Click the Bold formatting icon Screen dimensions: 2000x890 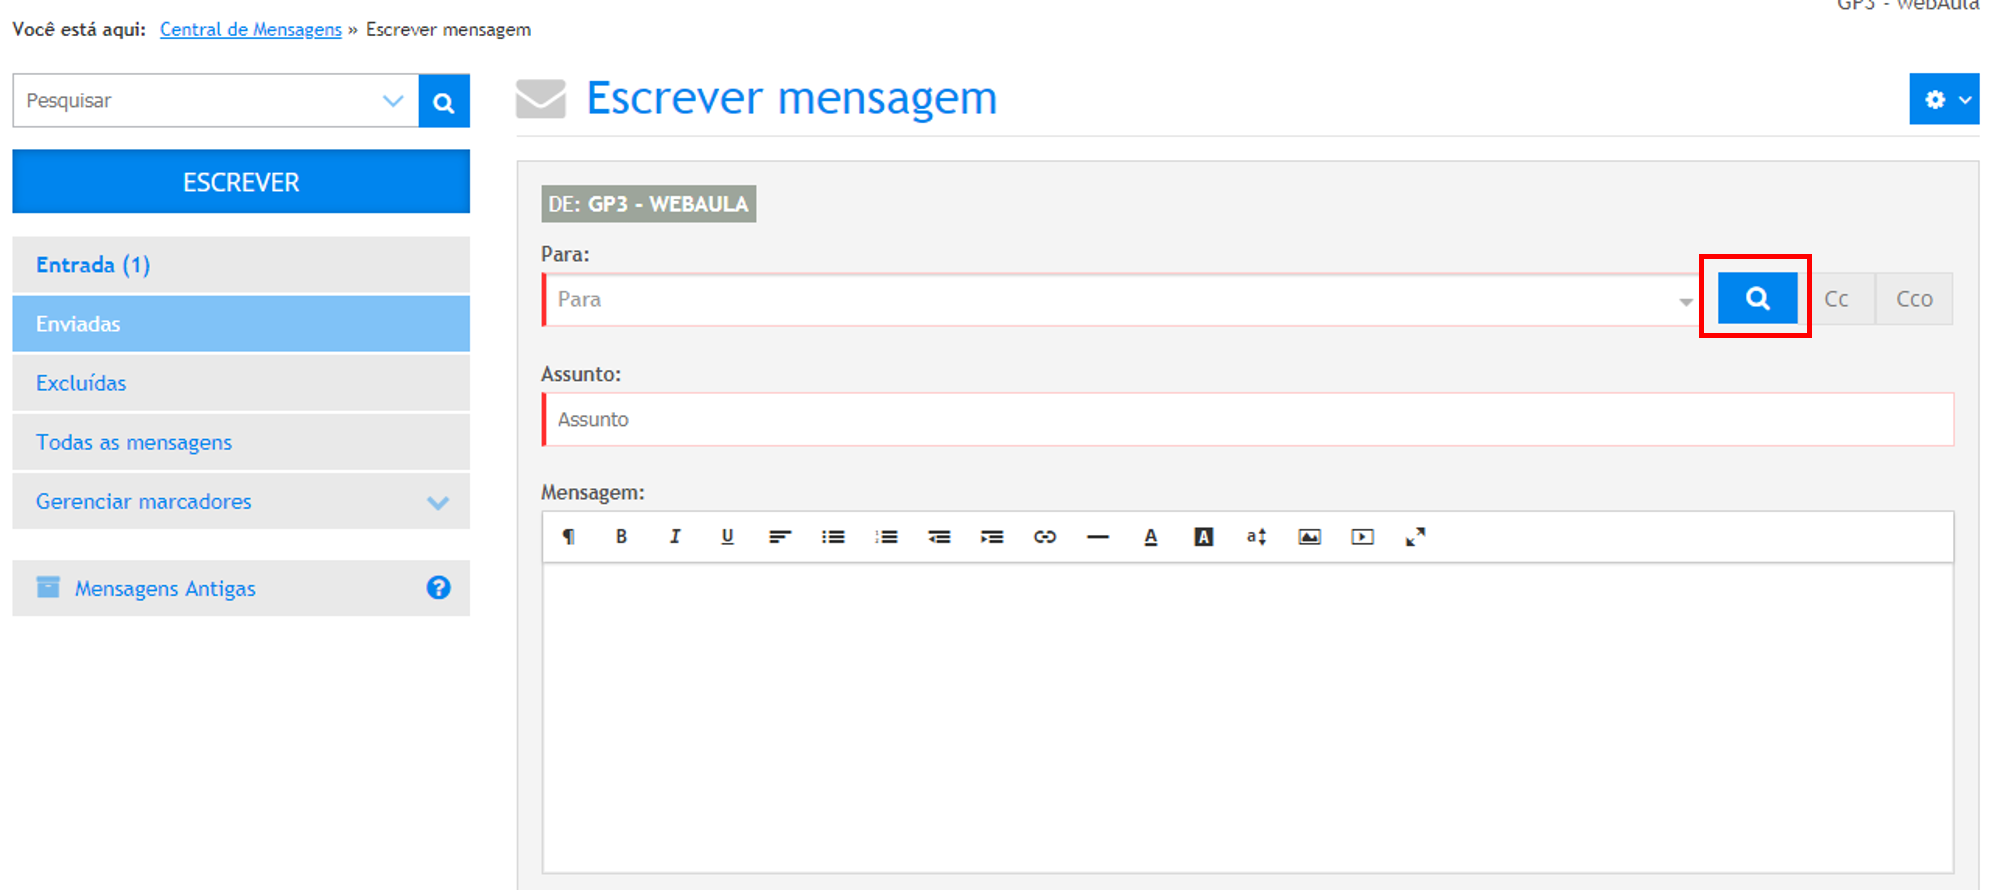[621, 537]
